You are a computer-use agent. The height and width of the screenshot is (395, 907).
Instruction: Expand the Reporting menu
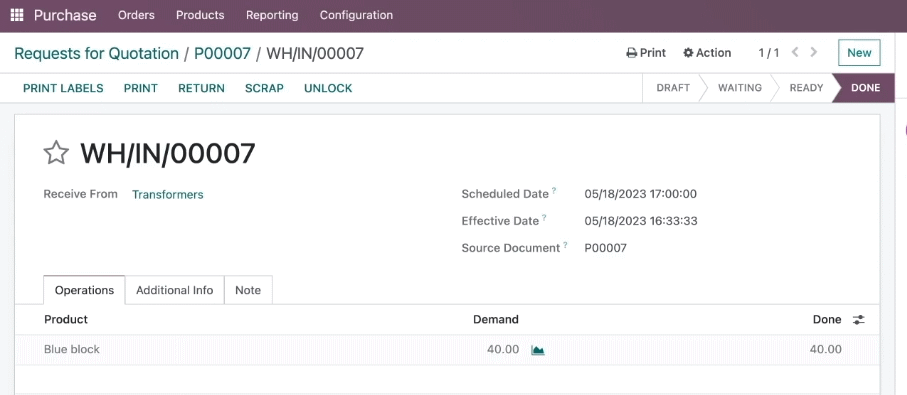pyautogui.click(x=272, y=15)
